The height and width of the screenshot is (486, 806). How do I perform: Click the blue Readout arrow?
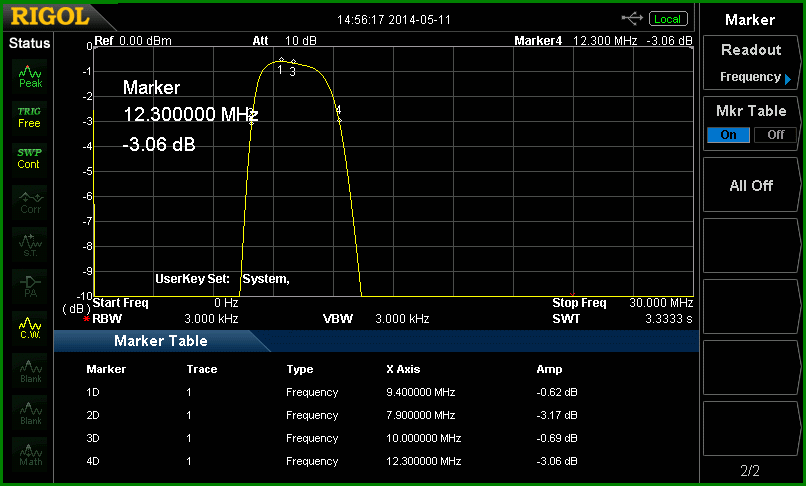pyautogui.click(x=788, y=79)
